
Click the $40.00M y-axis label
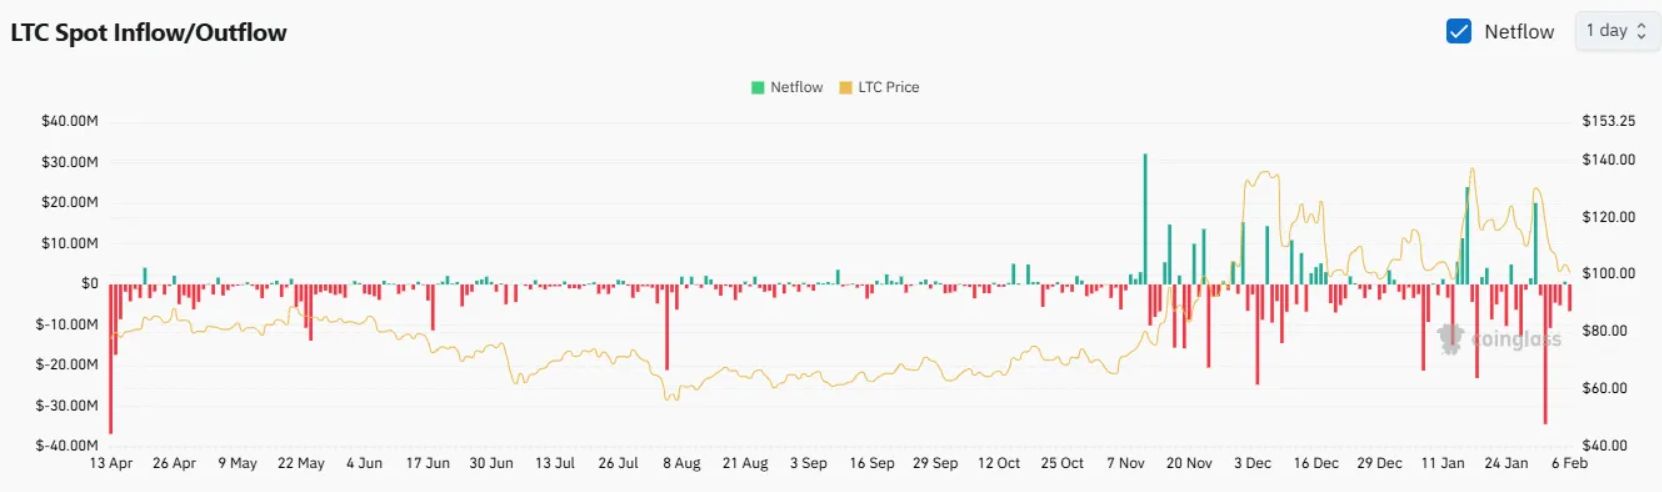69,121
